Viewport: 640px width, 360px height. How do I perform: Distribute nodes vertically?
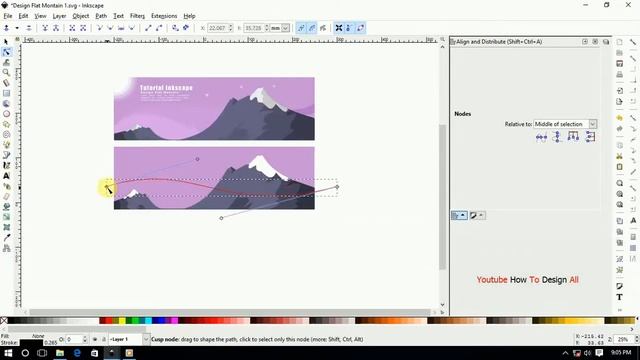click(590, 137)
